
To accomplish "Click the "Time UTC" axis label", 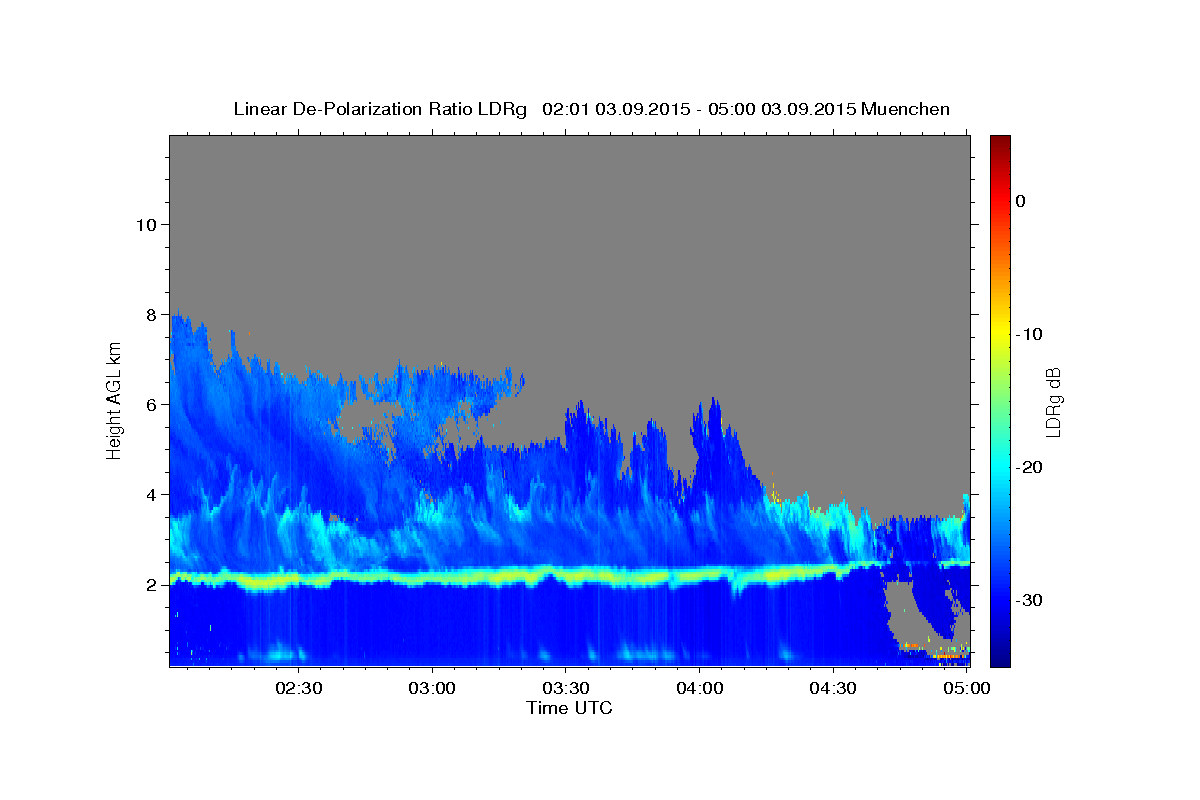I will point(569,708).
